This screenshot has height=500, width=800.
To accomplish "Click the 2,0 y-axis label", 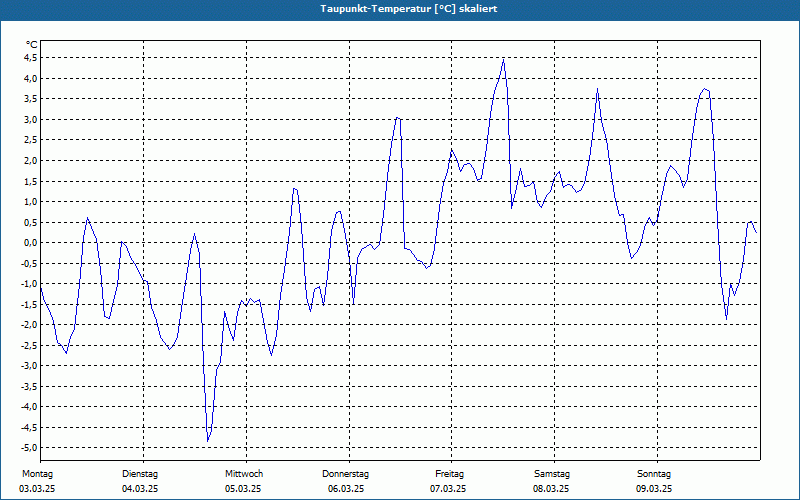I will point(30,160).
